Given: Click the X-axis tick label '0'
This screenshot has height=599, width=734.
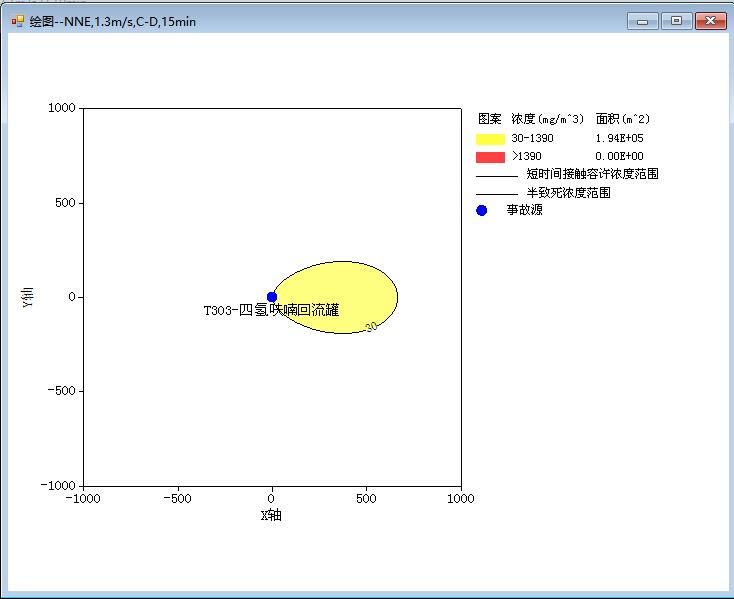Looking at the screenshot, I should 271,498.
